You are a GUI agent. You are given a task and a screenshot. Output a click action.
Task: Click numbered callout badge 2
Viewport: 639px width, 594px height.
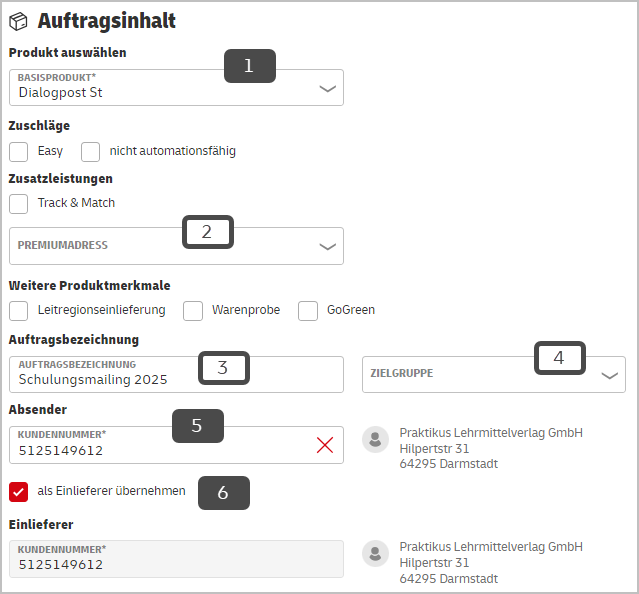(208, 232)
